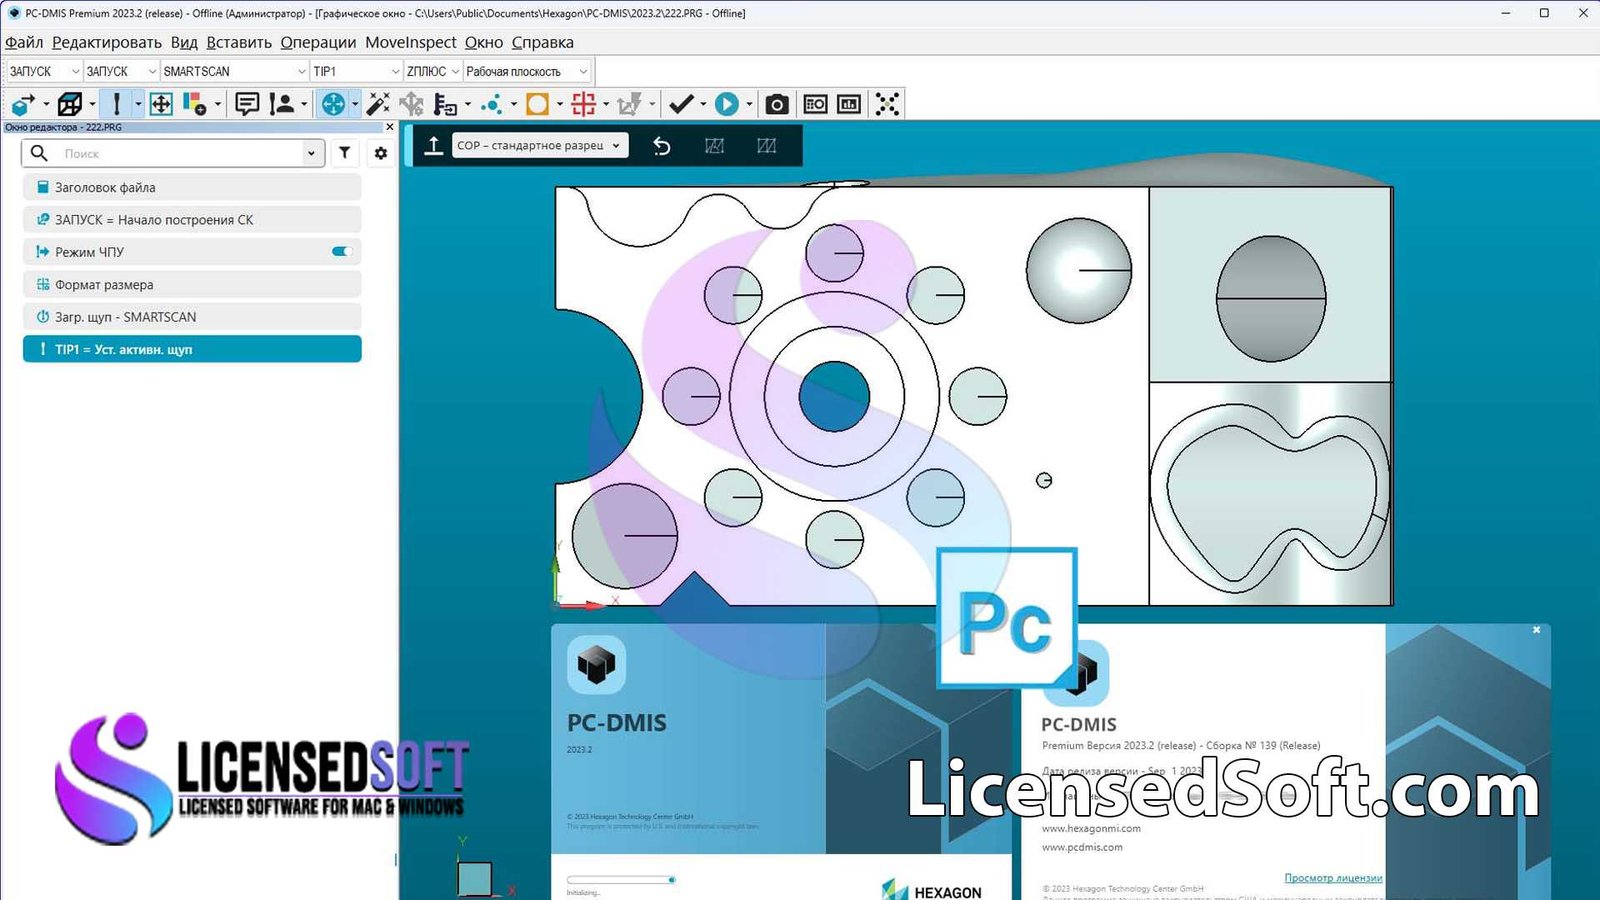The height and width of the screenshot is (900, 1600).
Task: Click the magic wand icon
Action: pos(378,104)
